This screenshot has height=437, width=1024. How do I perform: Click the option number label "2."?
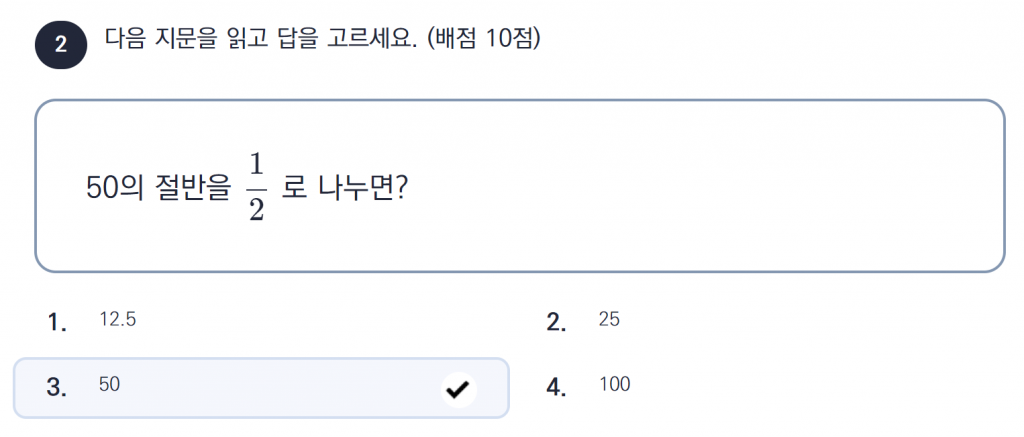coord(557,322)
